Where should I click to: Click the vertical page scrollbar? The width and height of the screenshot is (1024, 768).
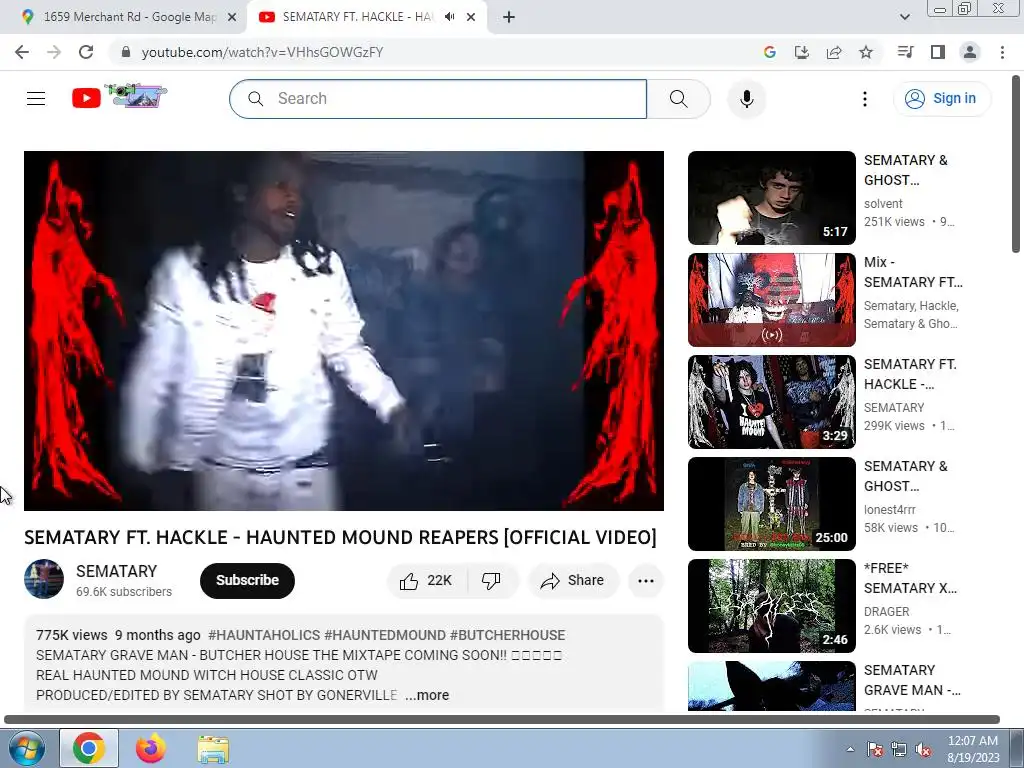point(1016,163)
